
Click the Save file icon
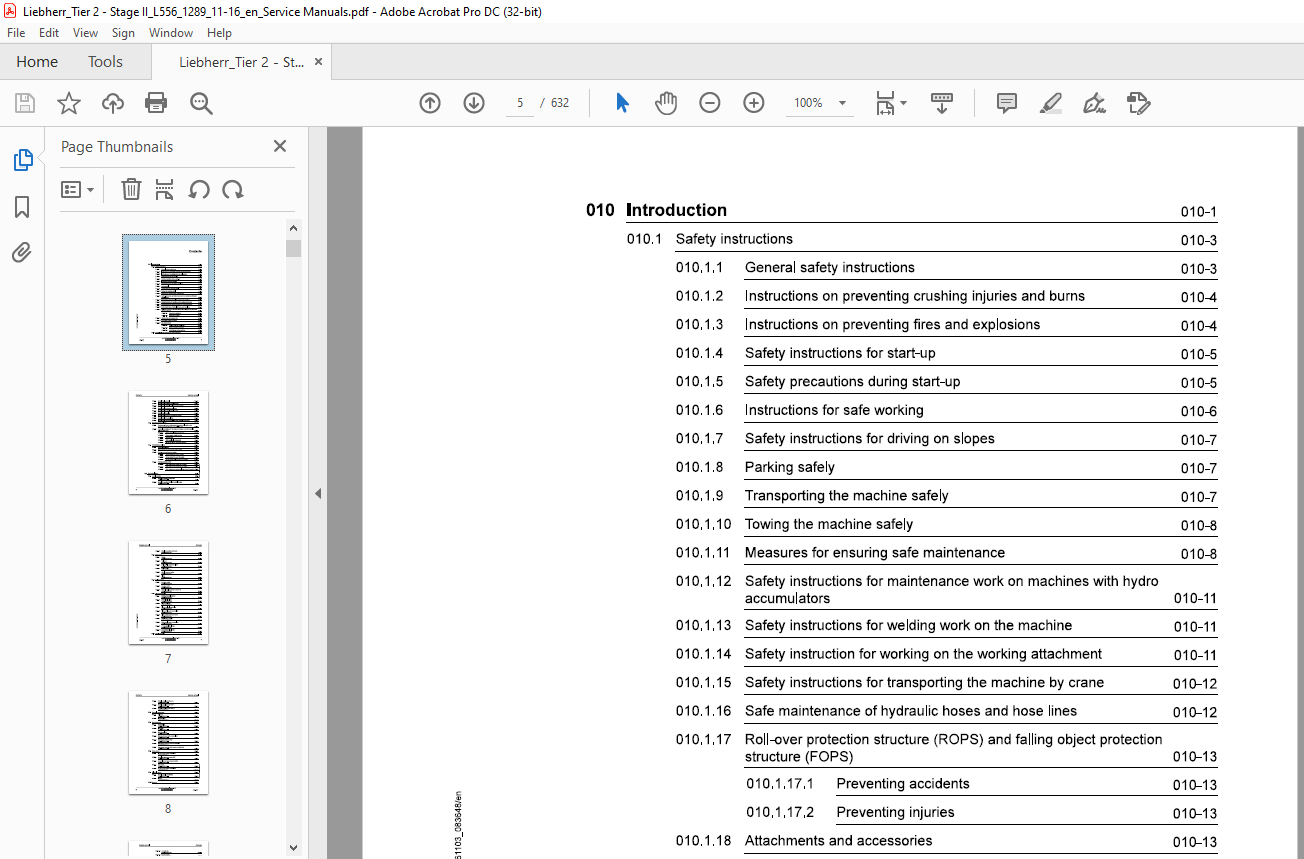click(x=25, y=103)
